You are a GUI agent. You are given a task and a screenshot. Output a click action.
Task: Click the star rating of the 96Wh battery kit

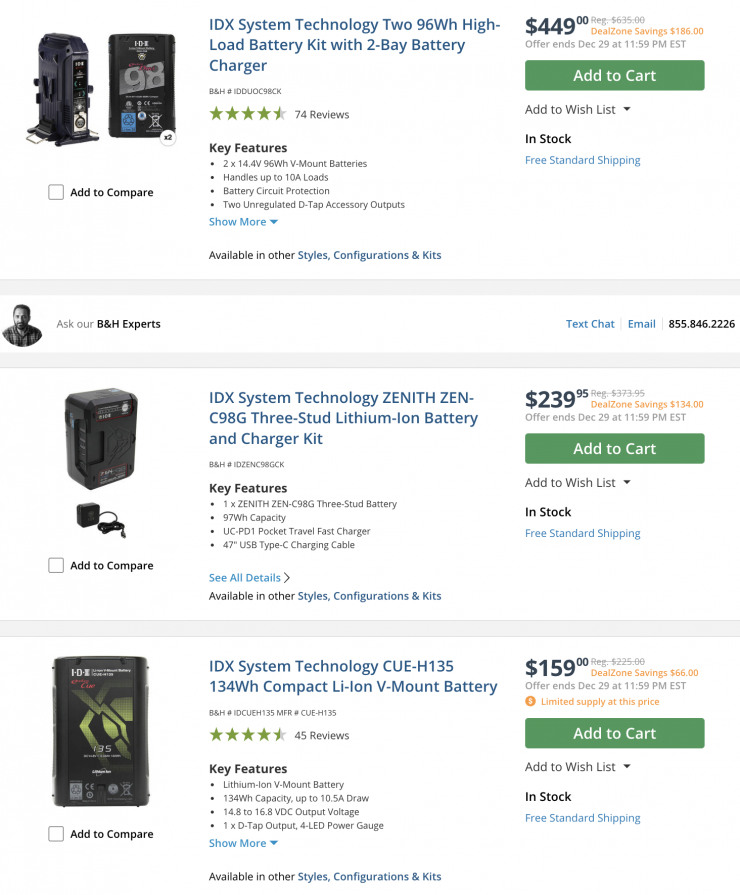[248, 114]
